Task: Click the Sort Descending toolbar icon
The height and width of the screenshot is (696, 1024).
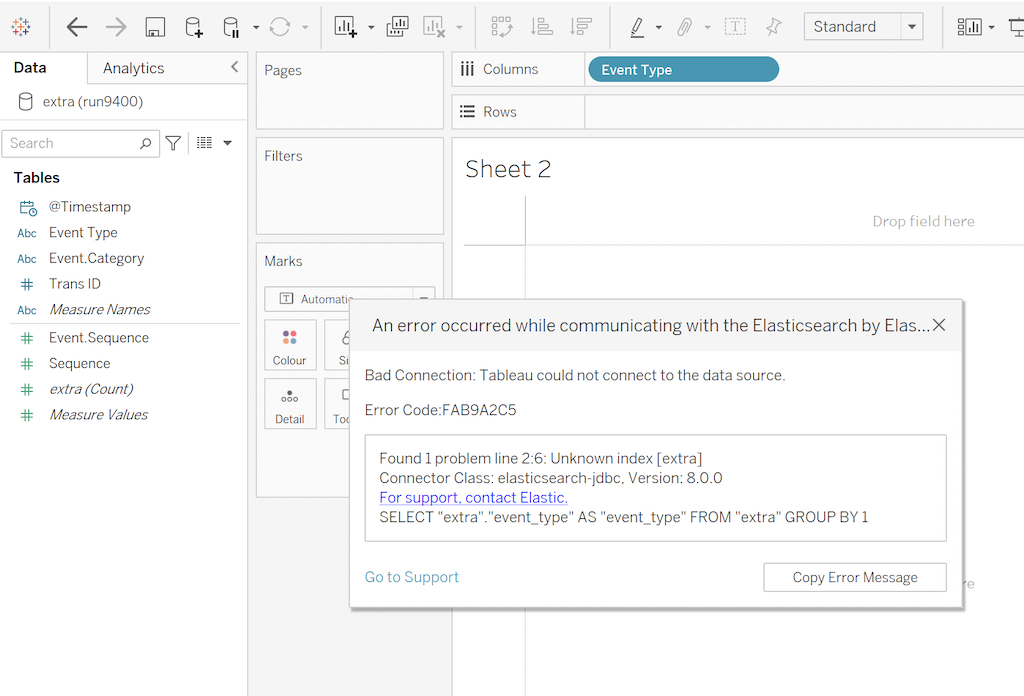Action: coord(581,27)
